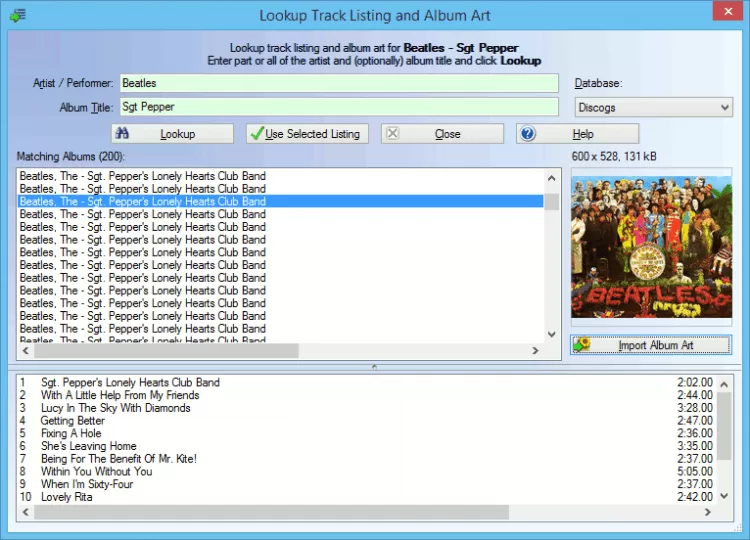Click the left arrow of track listing horizontal scrollbar
This screenshot has height=540, width=750.
pyautogui.click(x=26, y=512)
